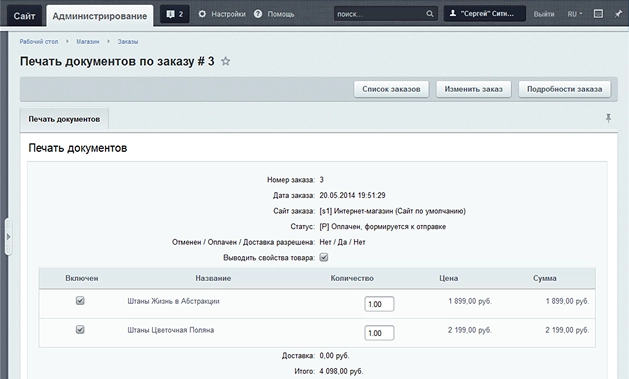The height and width of the screenshot is (379, 629).
Task: Click the search magnifier icon
Action: tap(430, 14)
